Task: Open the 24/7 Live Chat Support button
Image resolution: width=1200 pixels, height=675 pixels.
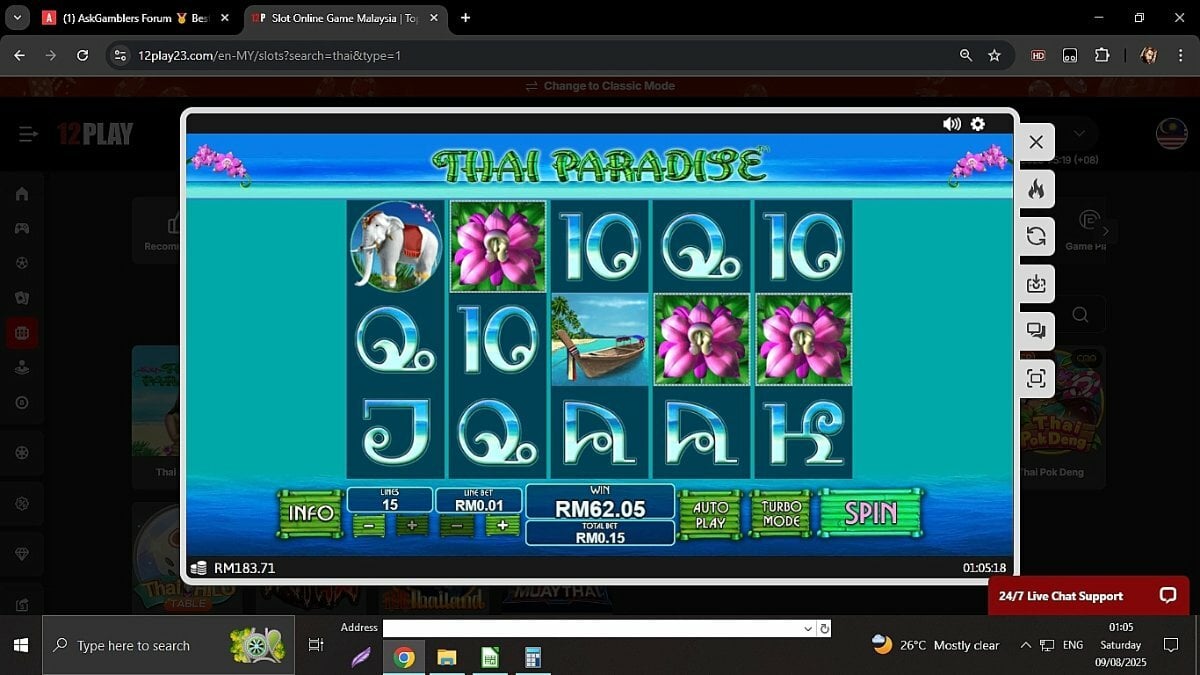Action: (x=1088, y=596)
